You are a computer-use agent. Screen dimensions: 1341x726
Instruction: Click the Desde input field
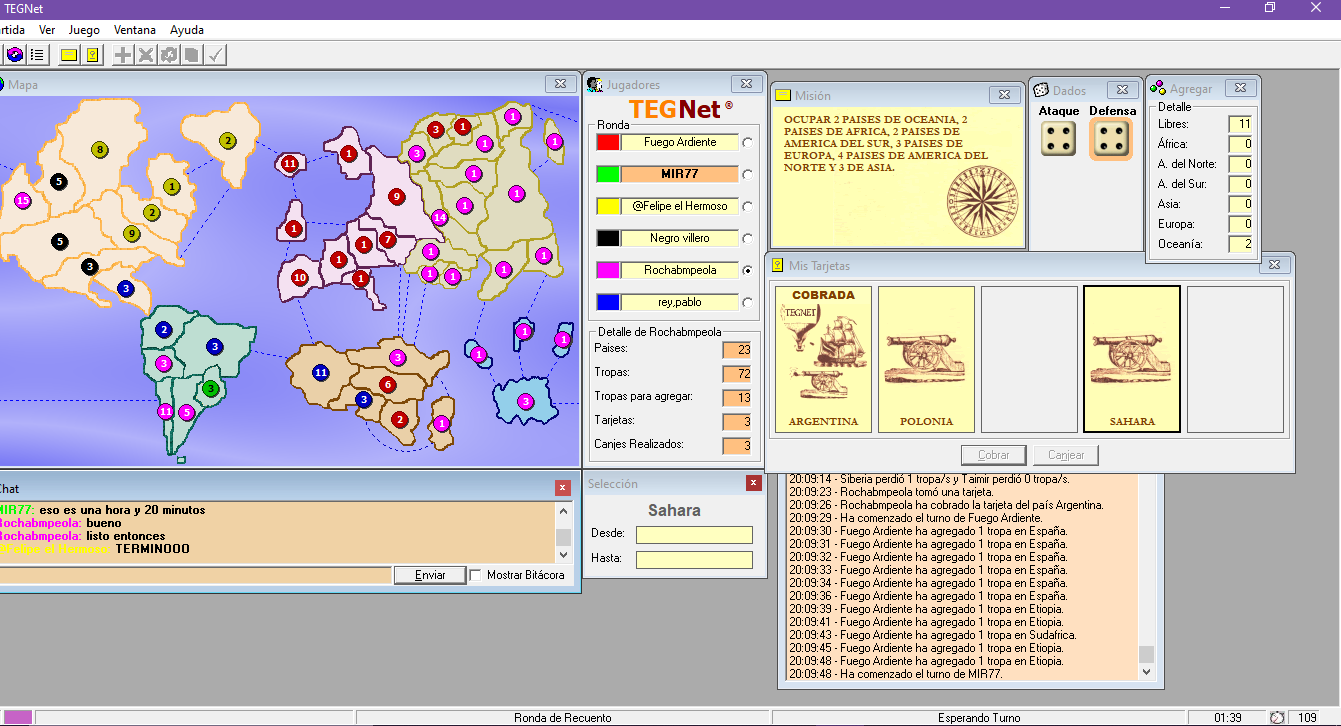tap(694, 535)
